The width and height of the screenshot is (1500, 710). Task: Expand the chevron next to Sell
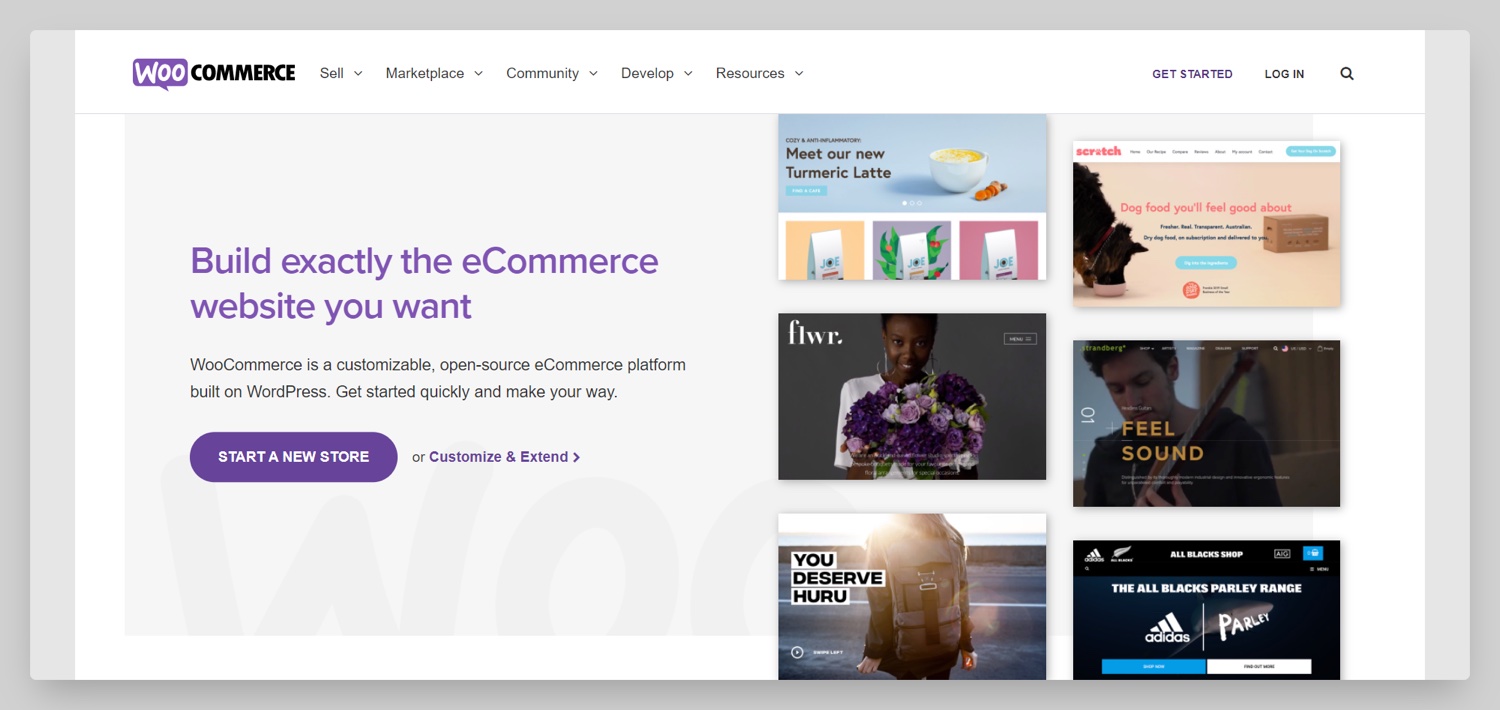tap(358, 74)
